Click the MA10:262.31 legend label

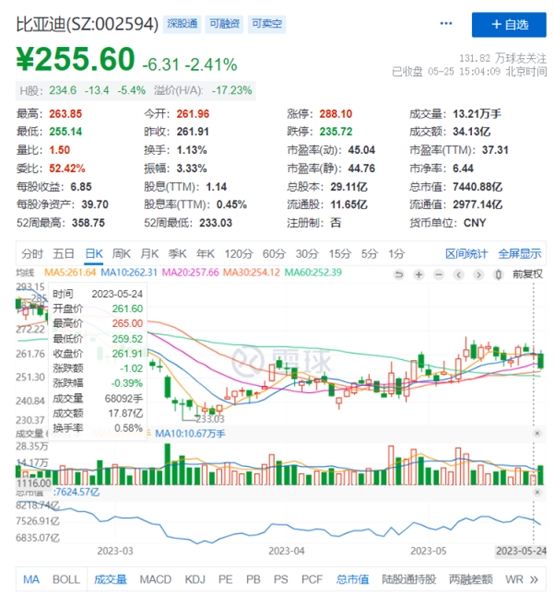pos(129,272)
